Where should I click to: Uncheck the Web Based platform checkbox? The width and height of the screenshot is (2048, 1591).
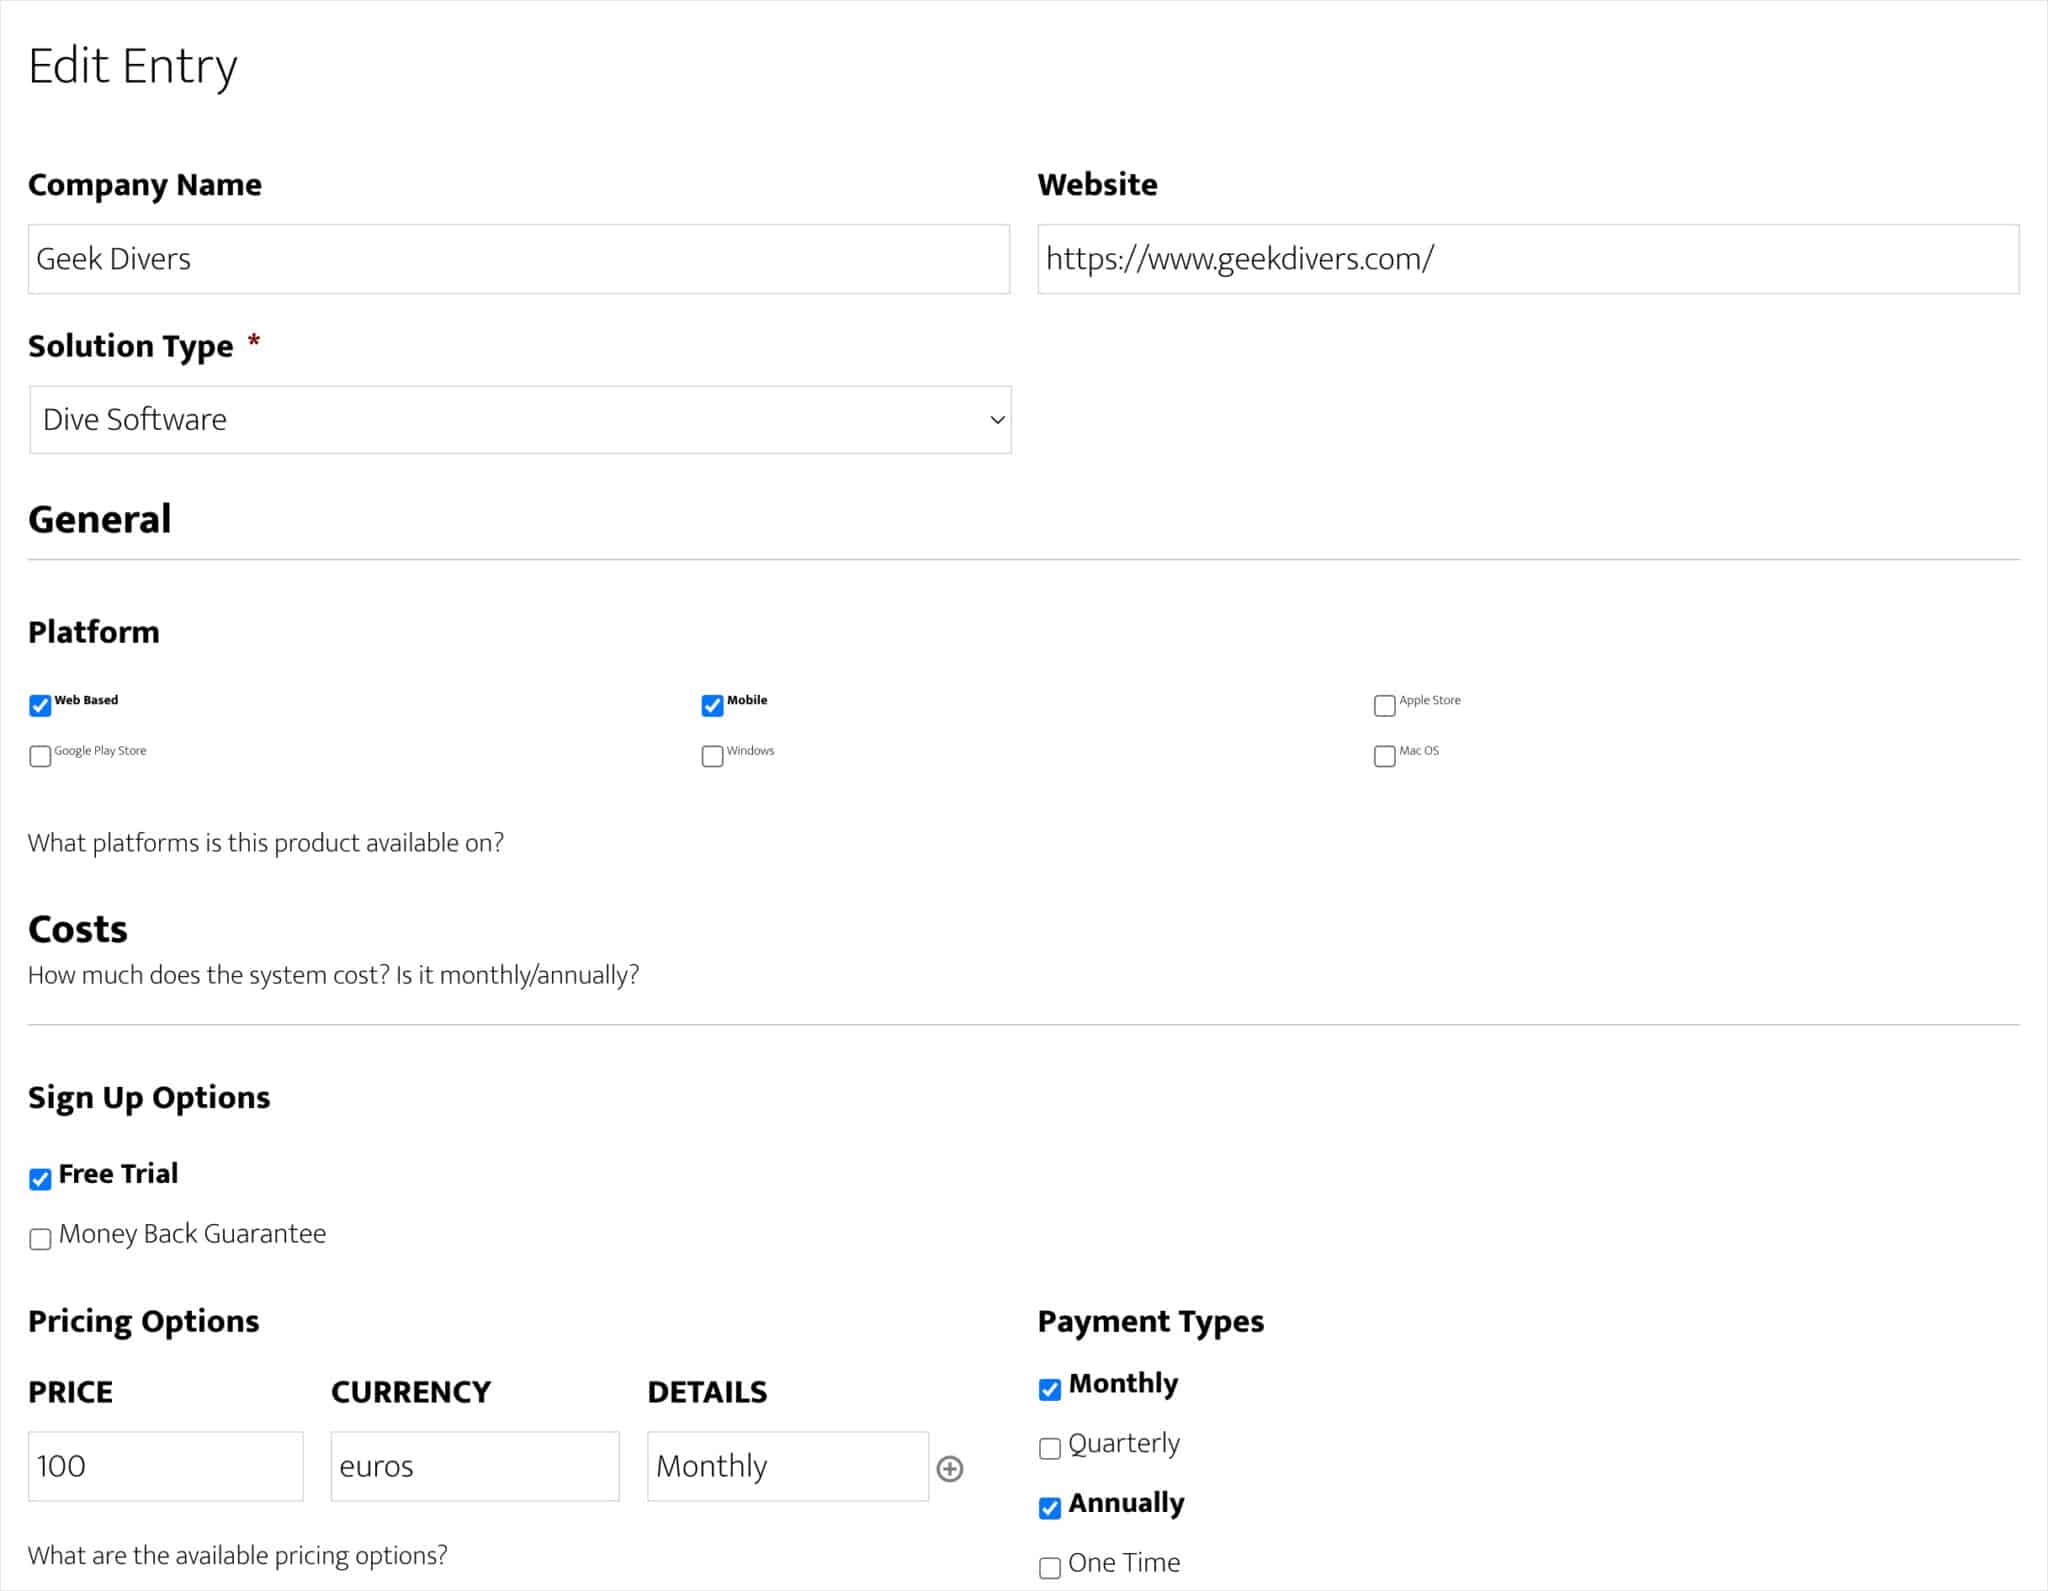coord(40,706)
